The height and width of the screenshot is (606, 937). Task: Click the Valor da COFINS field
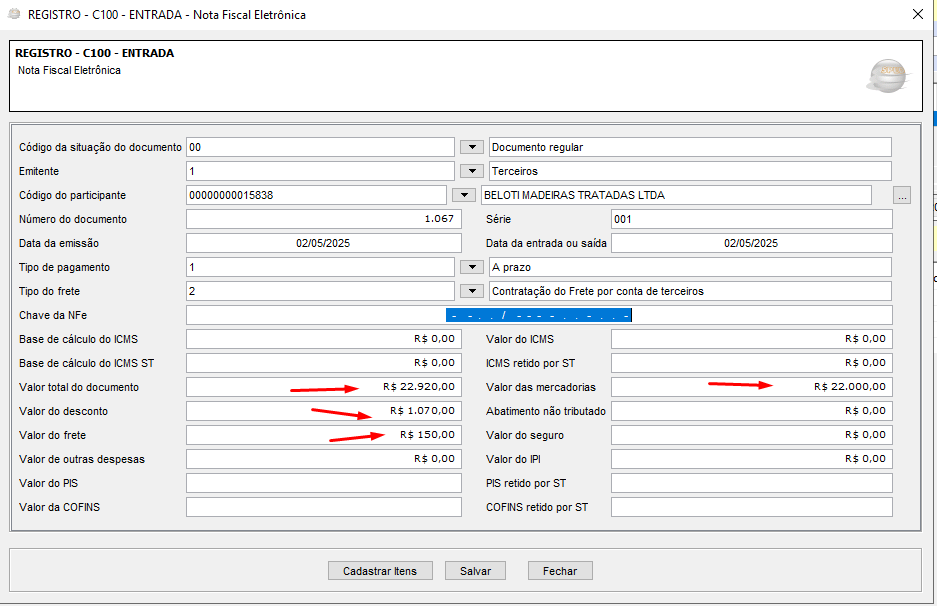click(324, 507)
